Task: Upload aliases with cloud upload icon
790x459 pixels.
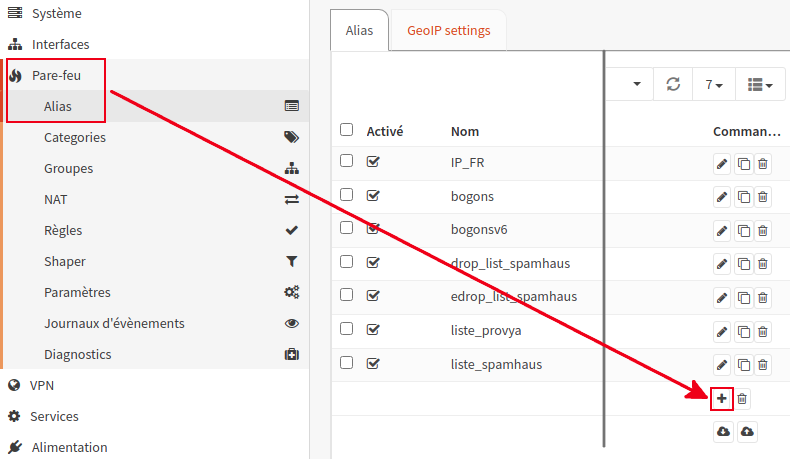Action: point(747,432)
